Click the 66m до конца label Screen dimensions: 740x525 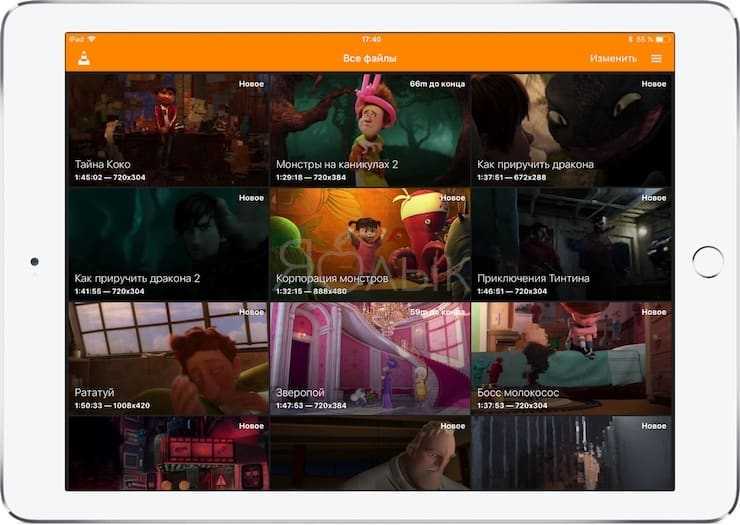pos(437,84)
